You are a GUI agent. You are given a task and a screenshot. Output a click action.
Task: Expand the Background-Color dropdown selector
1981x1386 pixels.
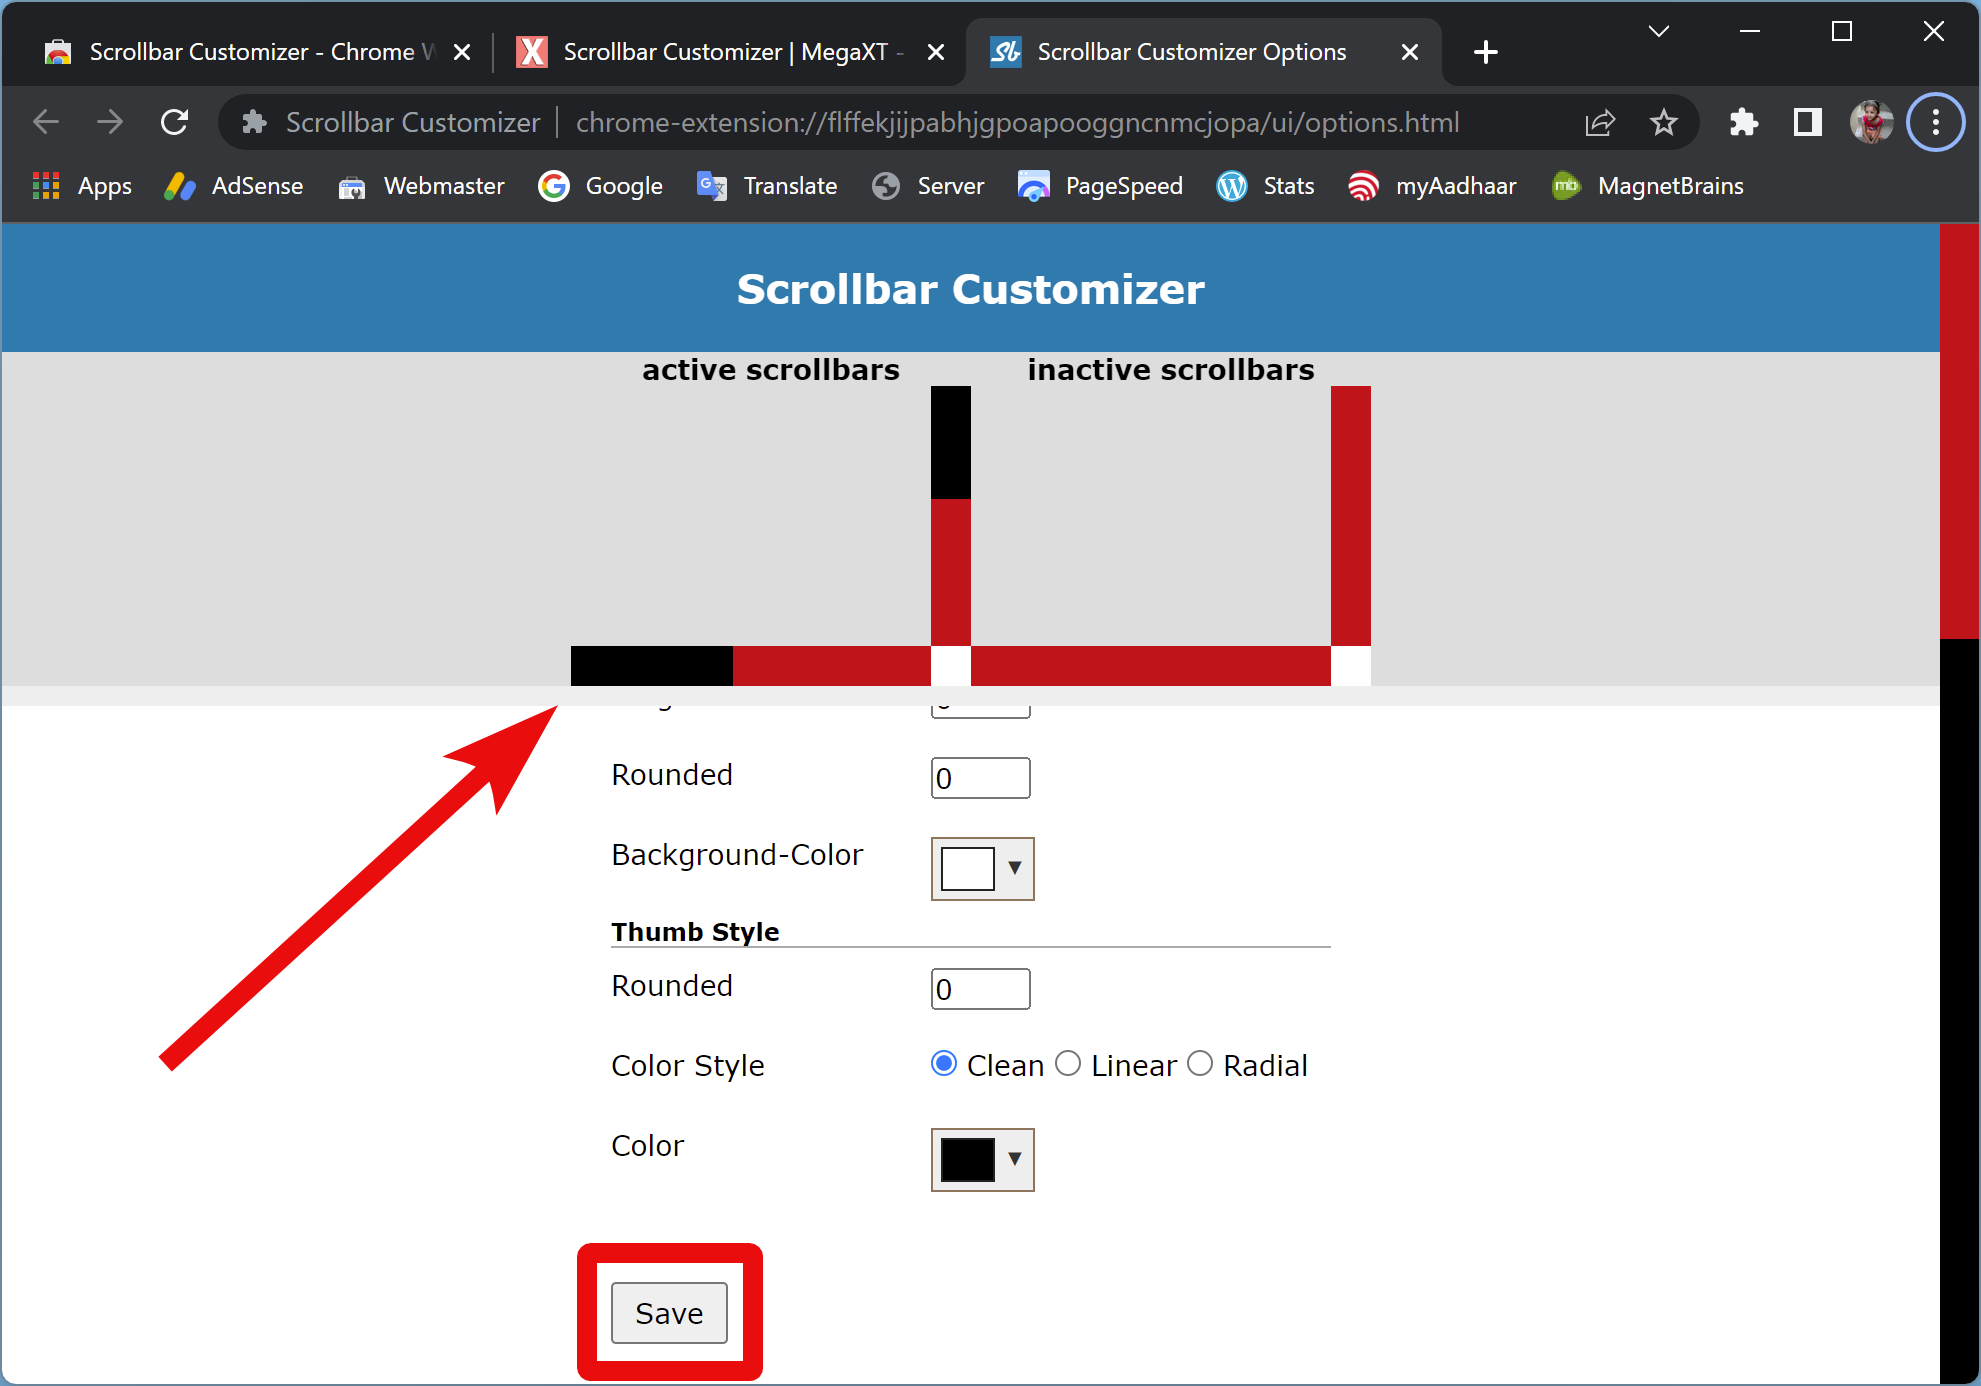(1015, 867)
